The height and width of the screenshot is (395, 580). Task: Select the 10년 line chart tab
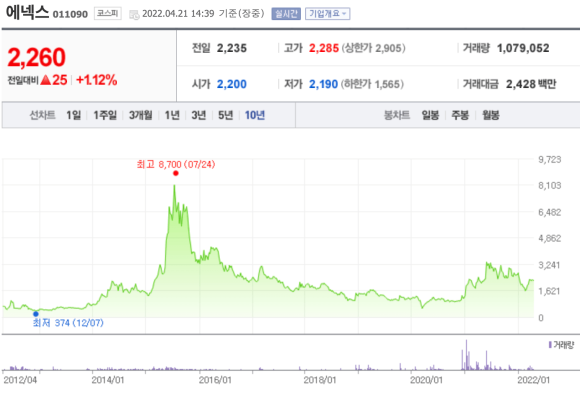pyautogui.click(x=255, y=115)
